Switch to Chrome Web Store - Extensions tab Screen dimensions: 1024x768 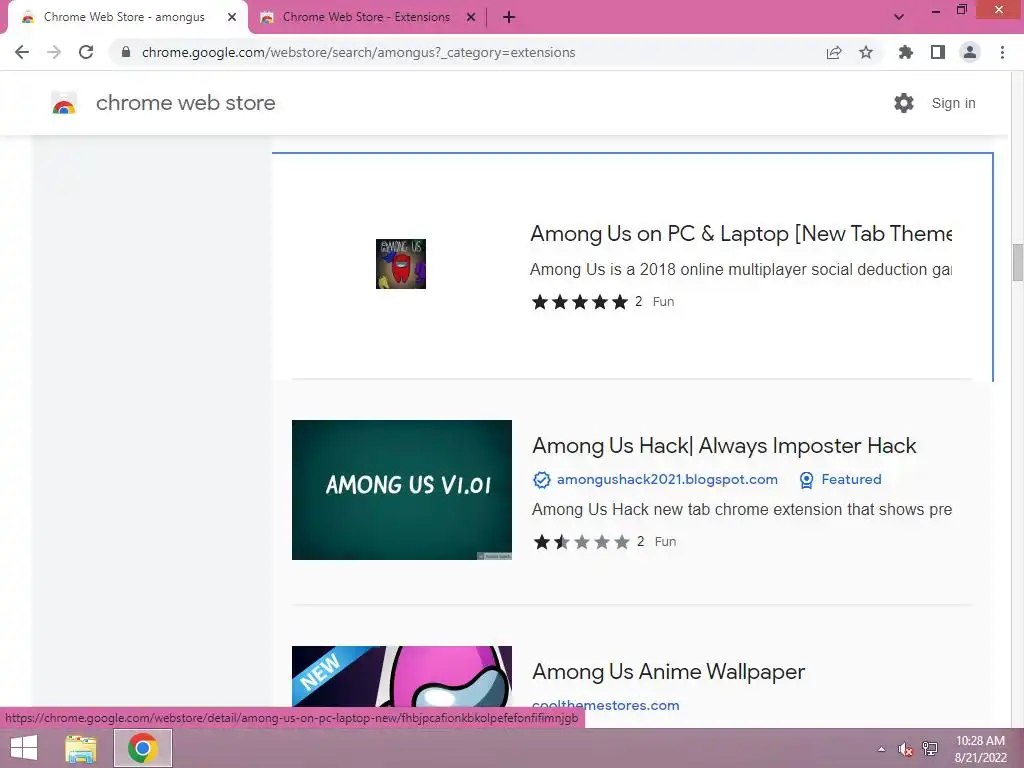coord(366,17)
